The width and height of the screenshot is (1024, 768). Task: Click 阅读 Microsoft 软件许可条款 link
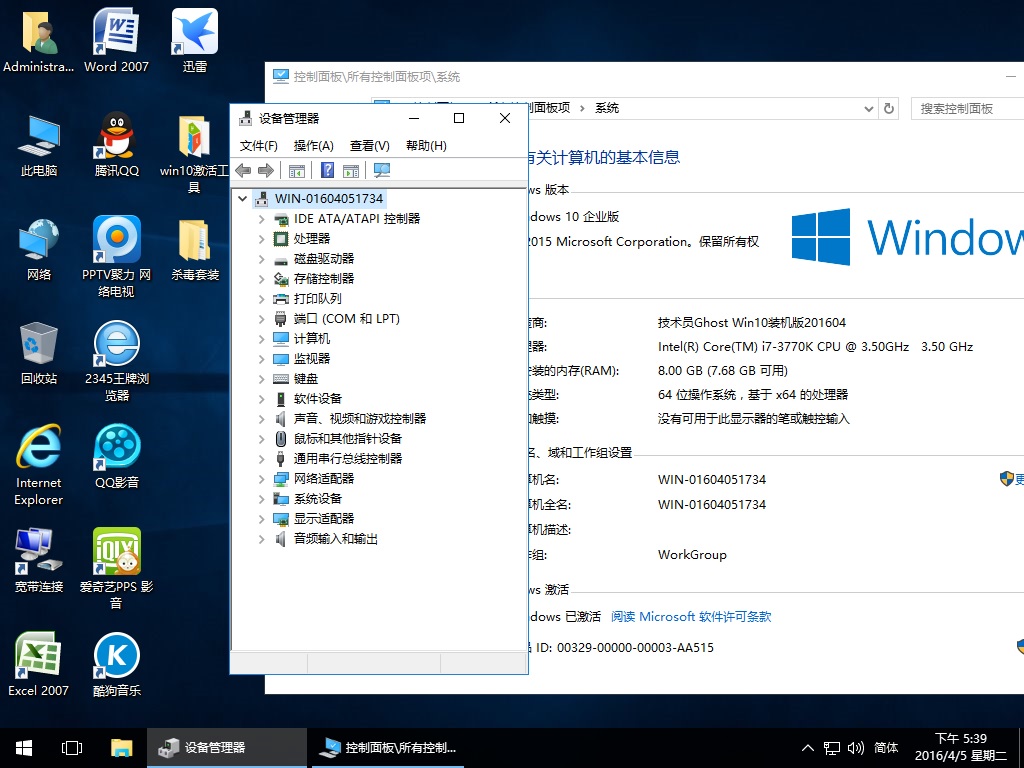[691, 616]
